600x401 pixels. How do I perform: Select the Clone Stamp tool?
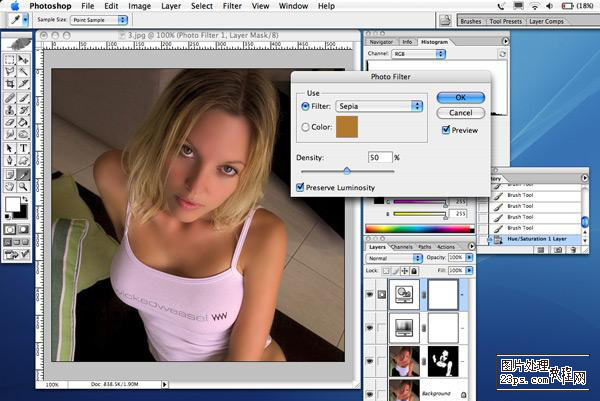[x=10, y=110]
